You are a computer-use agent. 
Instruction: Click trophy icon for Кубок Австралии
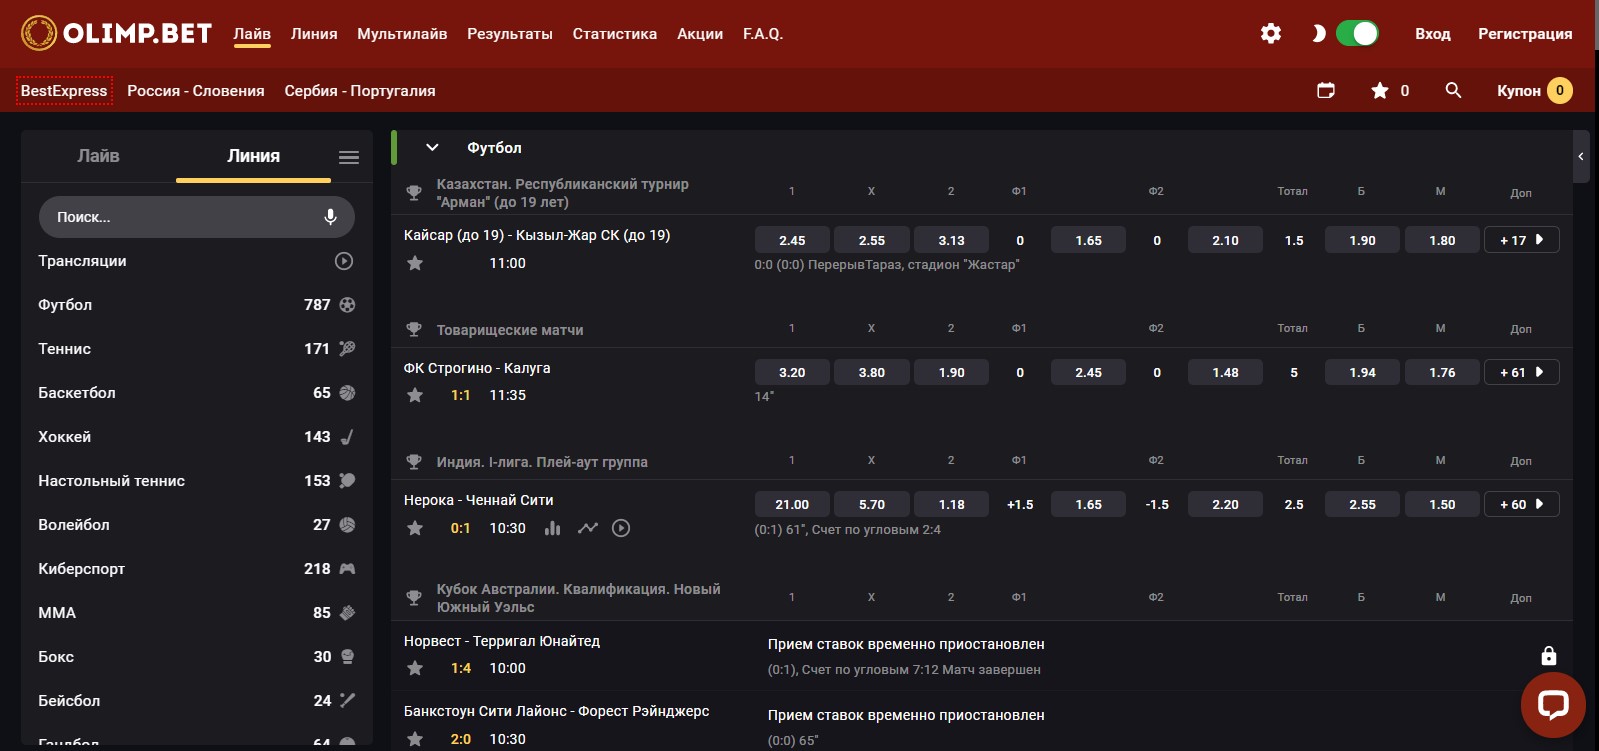pyautogui.click(x=414, y=598)
